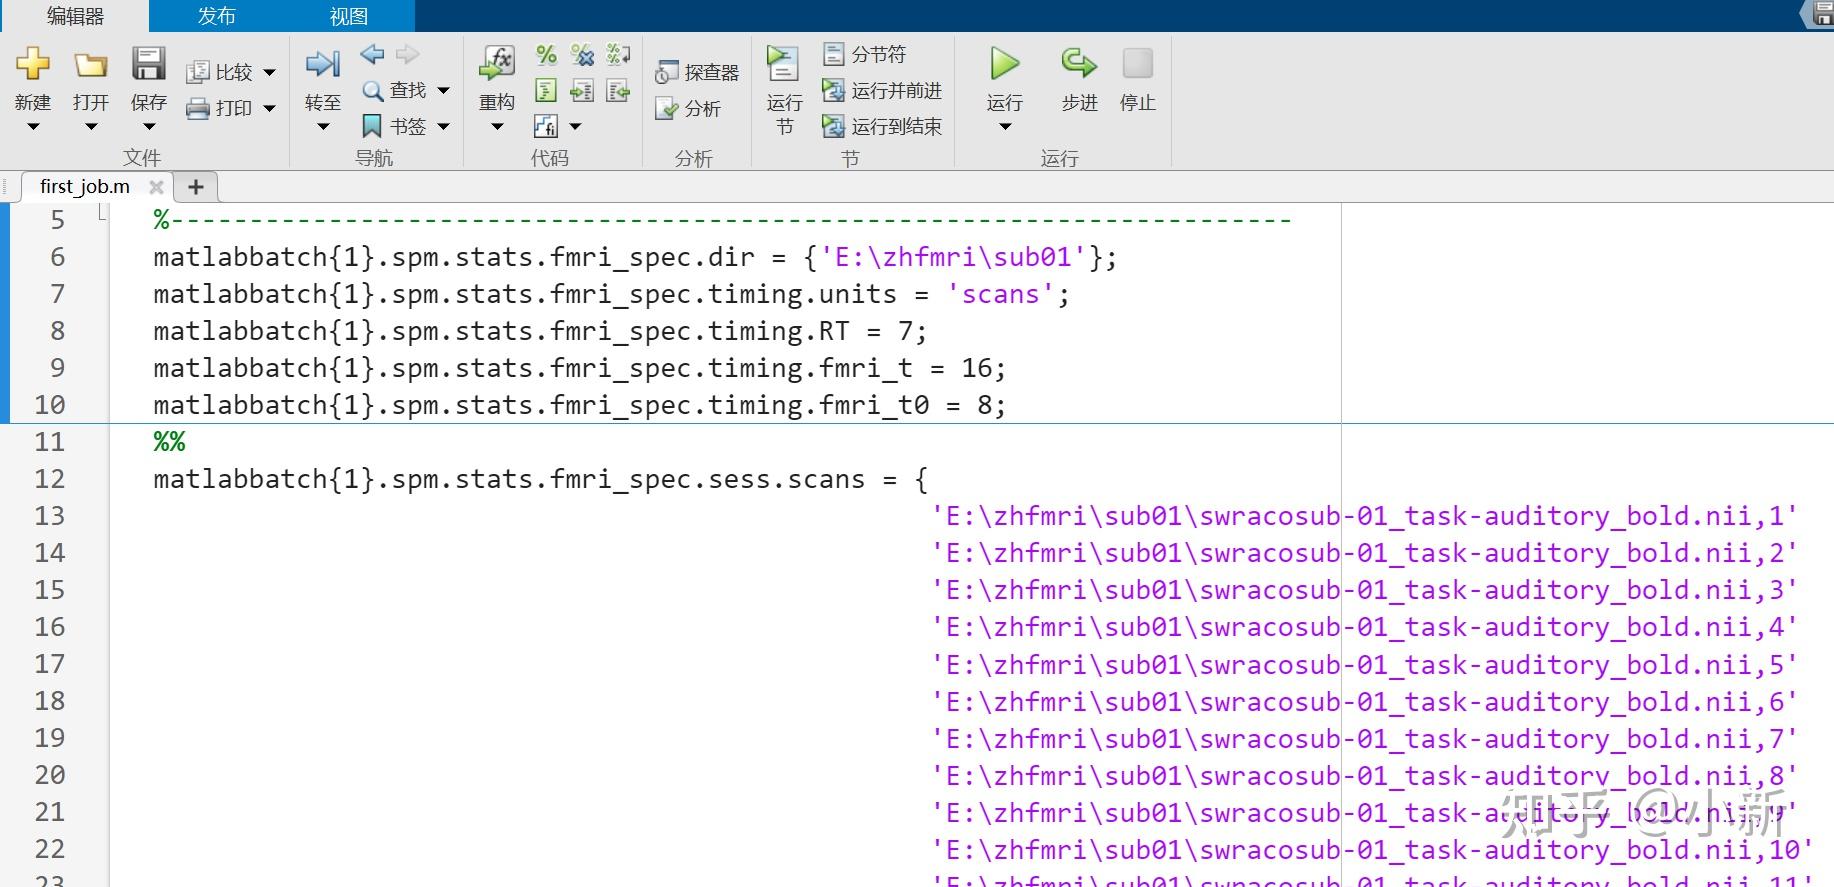Screen dimensions: 1834x887
Task: Expand the 打开 dropdown arrow
Action: [91, 127]
